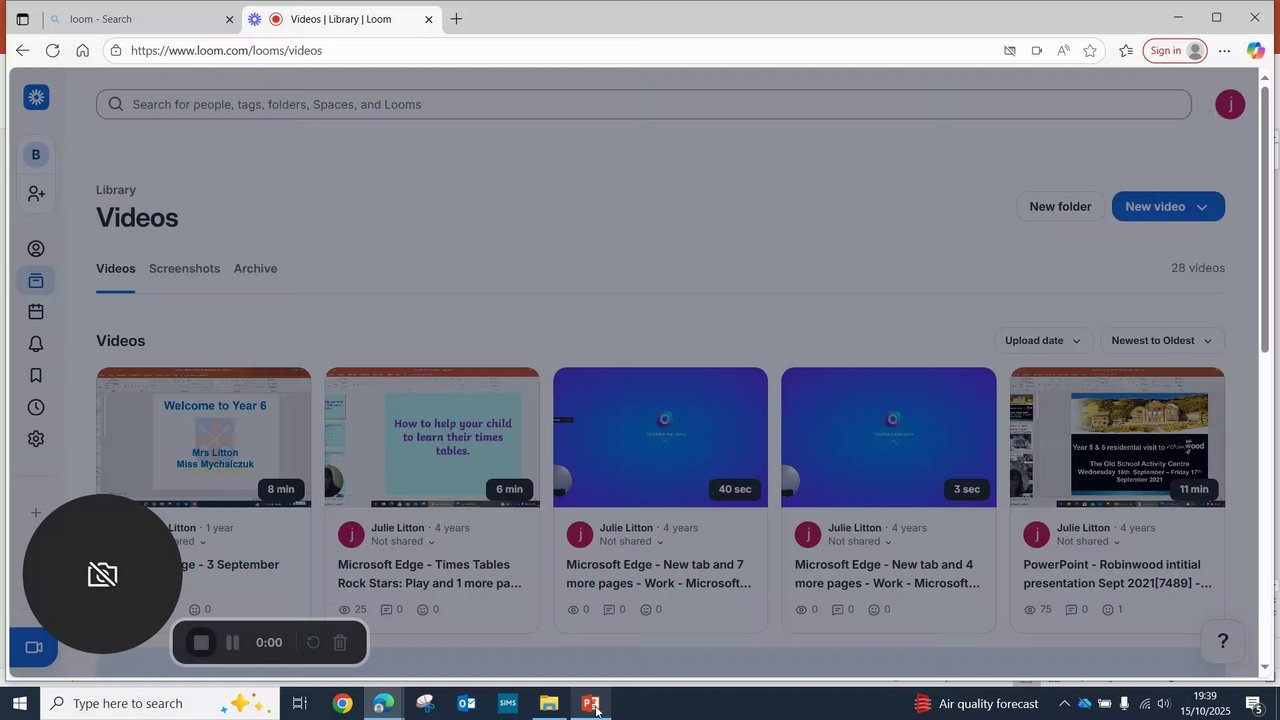Open the profile icon in left sidebar
Viewport: 1280px width, 720px height.
[x=36, y=249]
